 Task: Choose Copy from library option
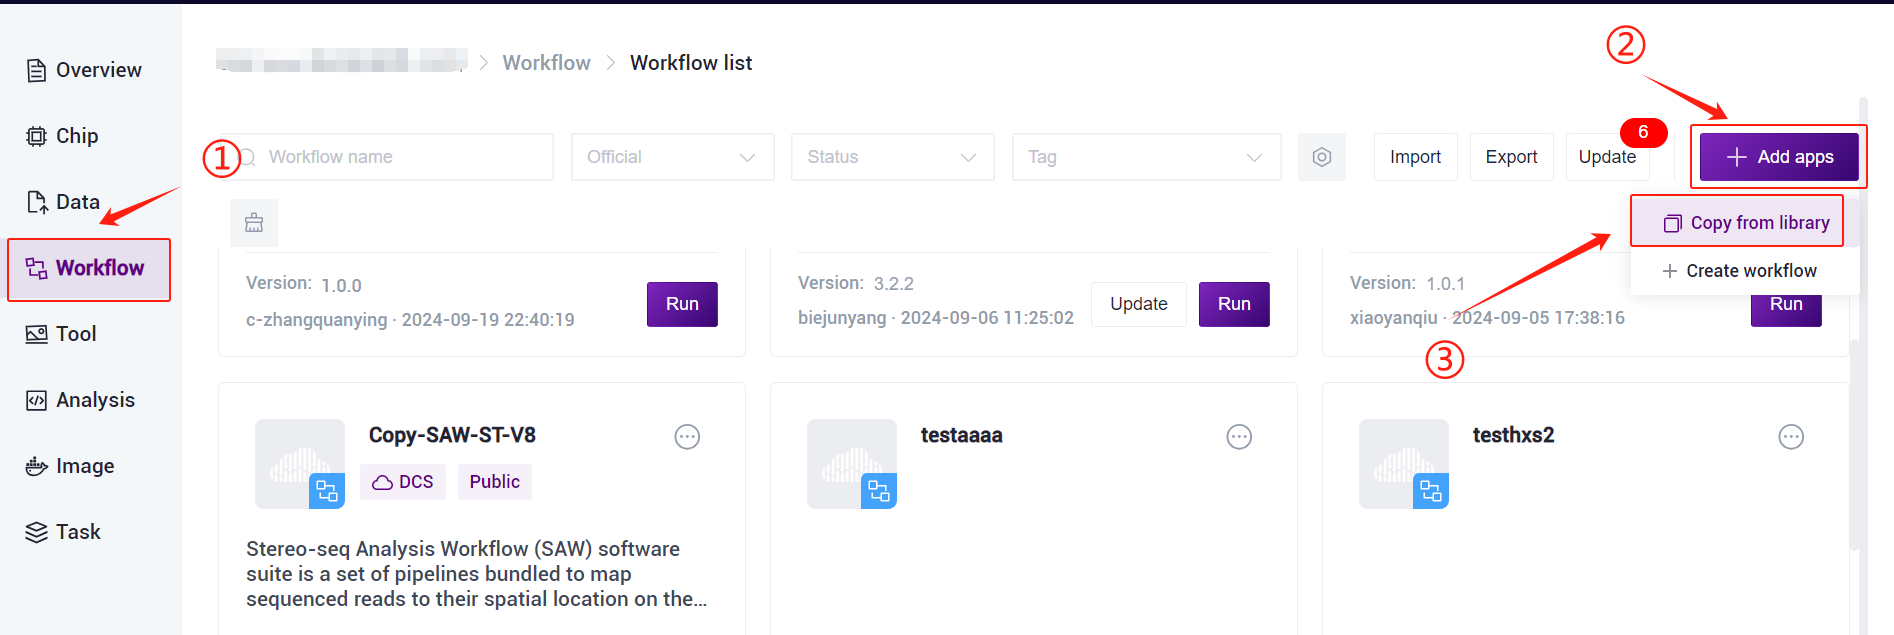[1746, 223]
